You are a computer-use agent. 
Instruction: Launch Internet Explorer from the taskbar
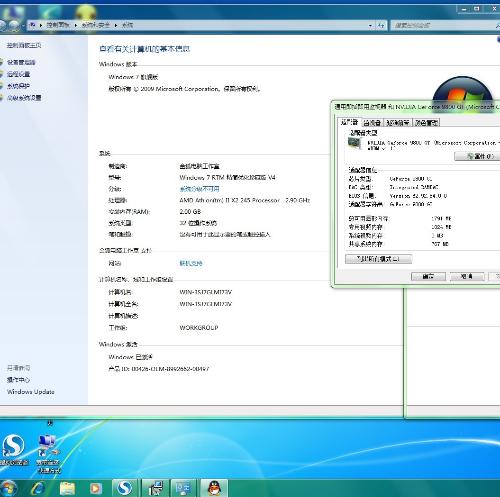(38, 489)
